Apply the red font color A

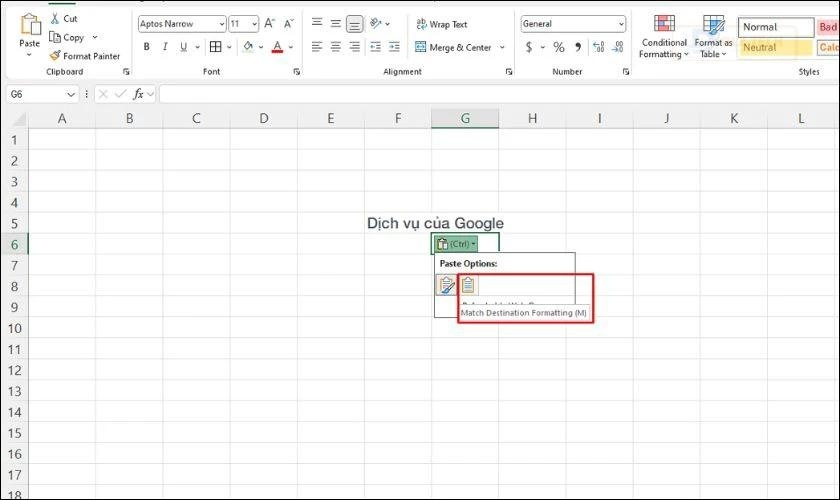point(277,47)
